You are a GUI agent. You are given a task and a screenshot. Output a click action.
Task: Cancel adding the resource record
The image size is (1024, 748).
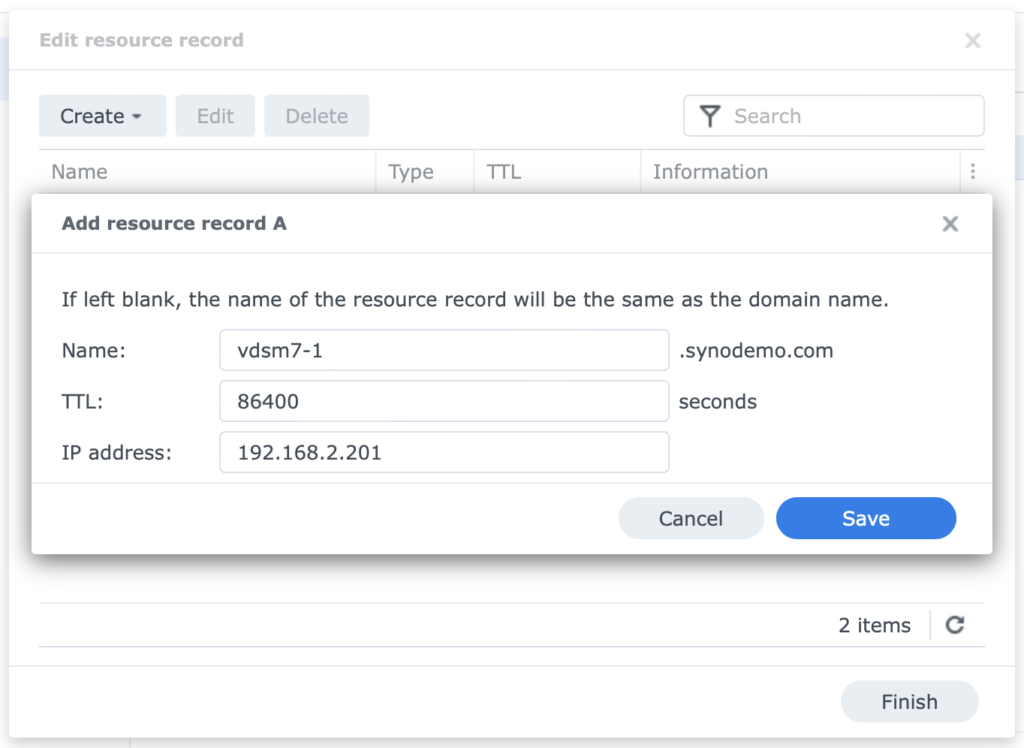click(691, 518)
